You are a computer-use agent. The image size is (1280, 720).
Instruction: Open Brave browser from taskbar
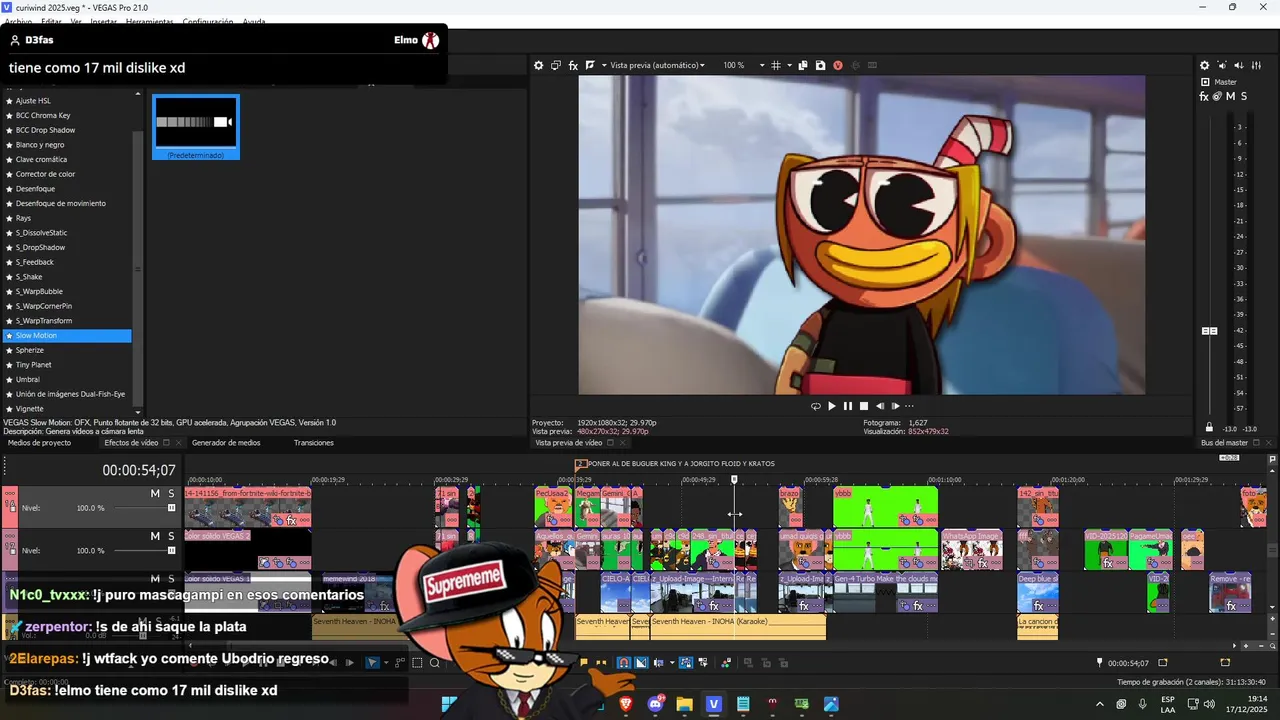pos(626,704)
